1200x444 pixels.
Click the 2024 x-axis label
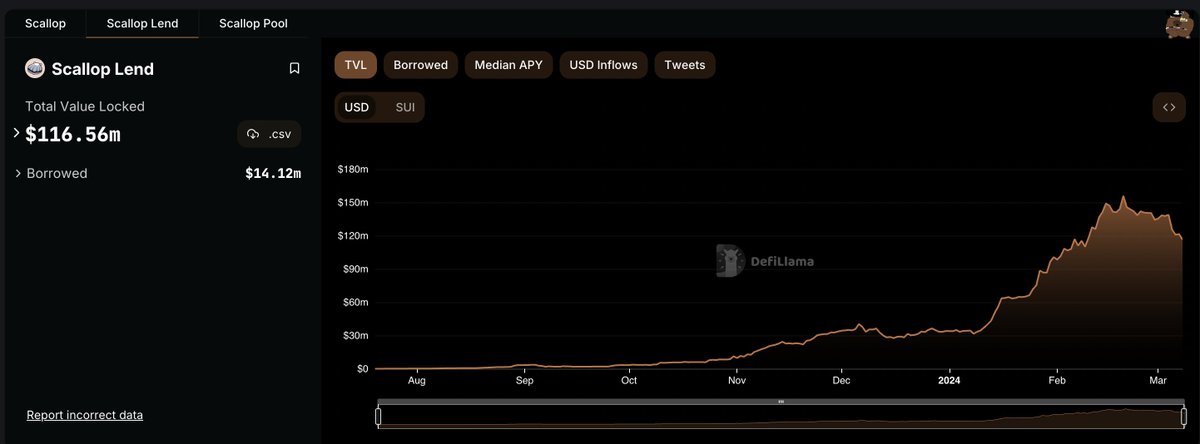[x=949, y=381]
